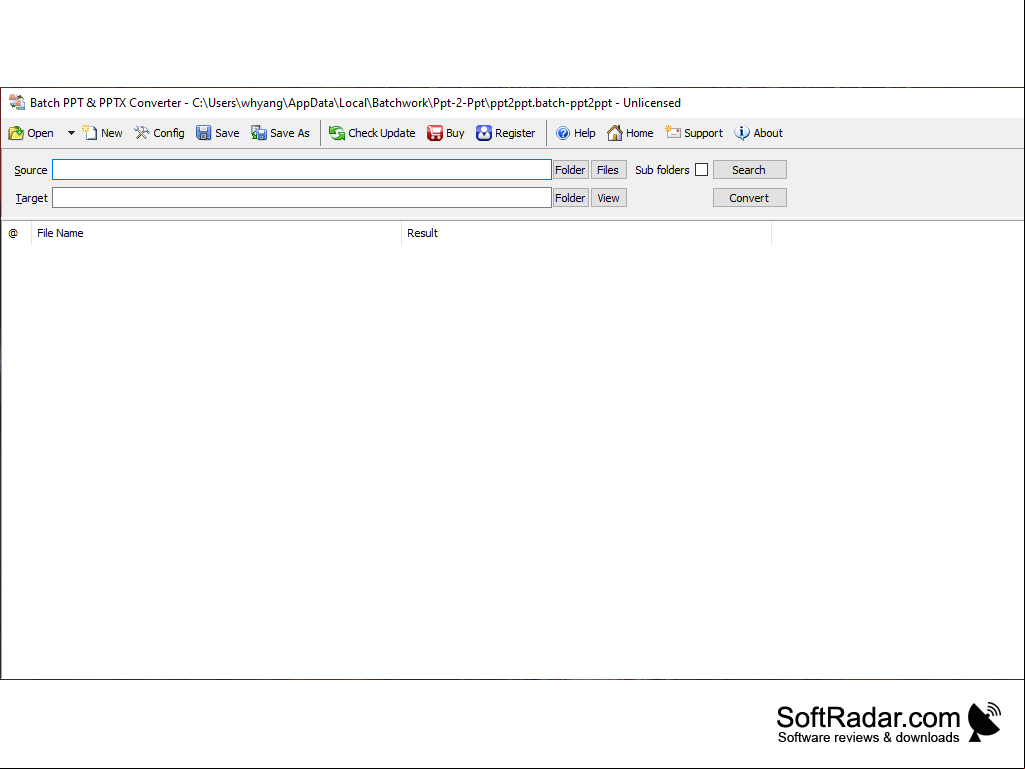The height and width of the screenshot is (769, 1025).
Task: Open Help question mark icon
Action: pos(563,133)
